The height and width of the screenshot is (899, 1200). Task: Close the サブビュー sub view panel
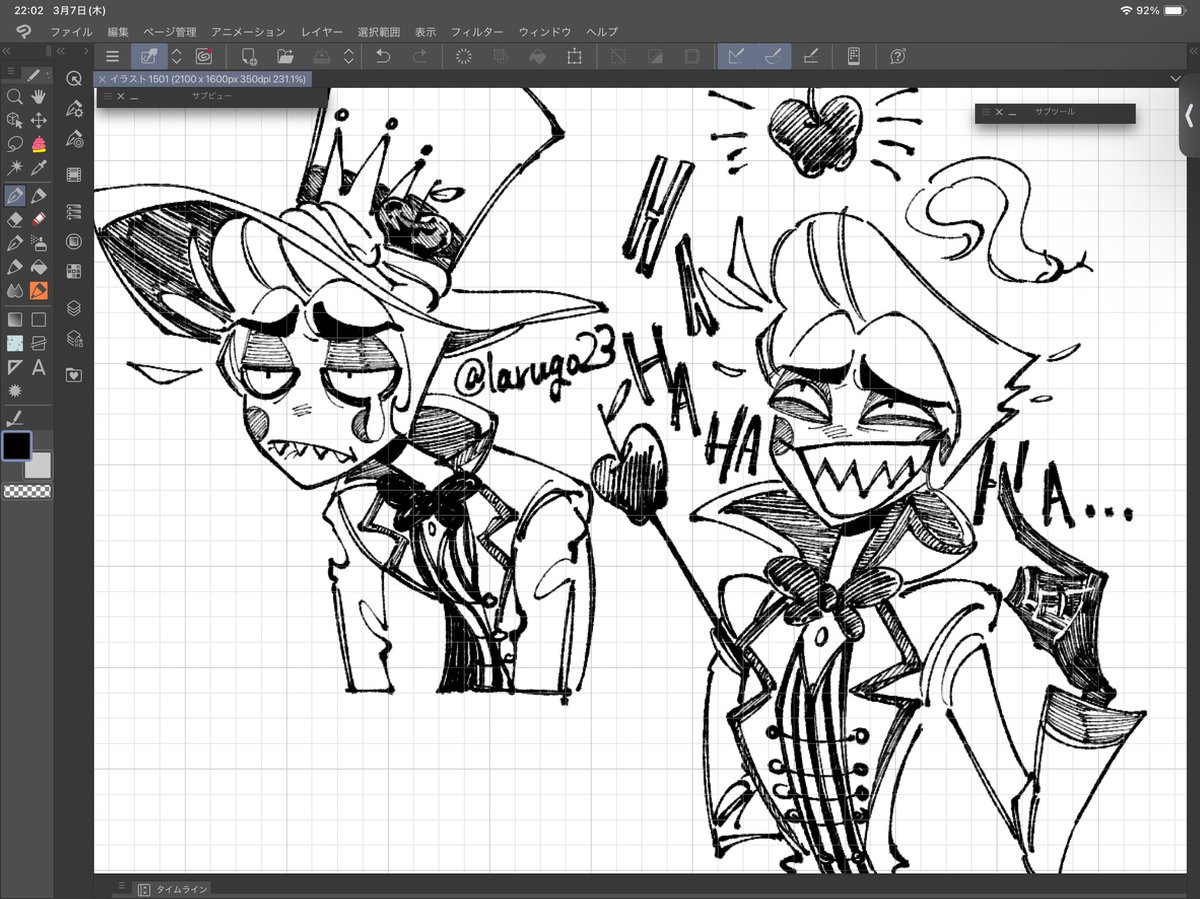click(x=120, y=96)
